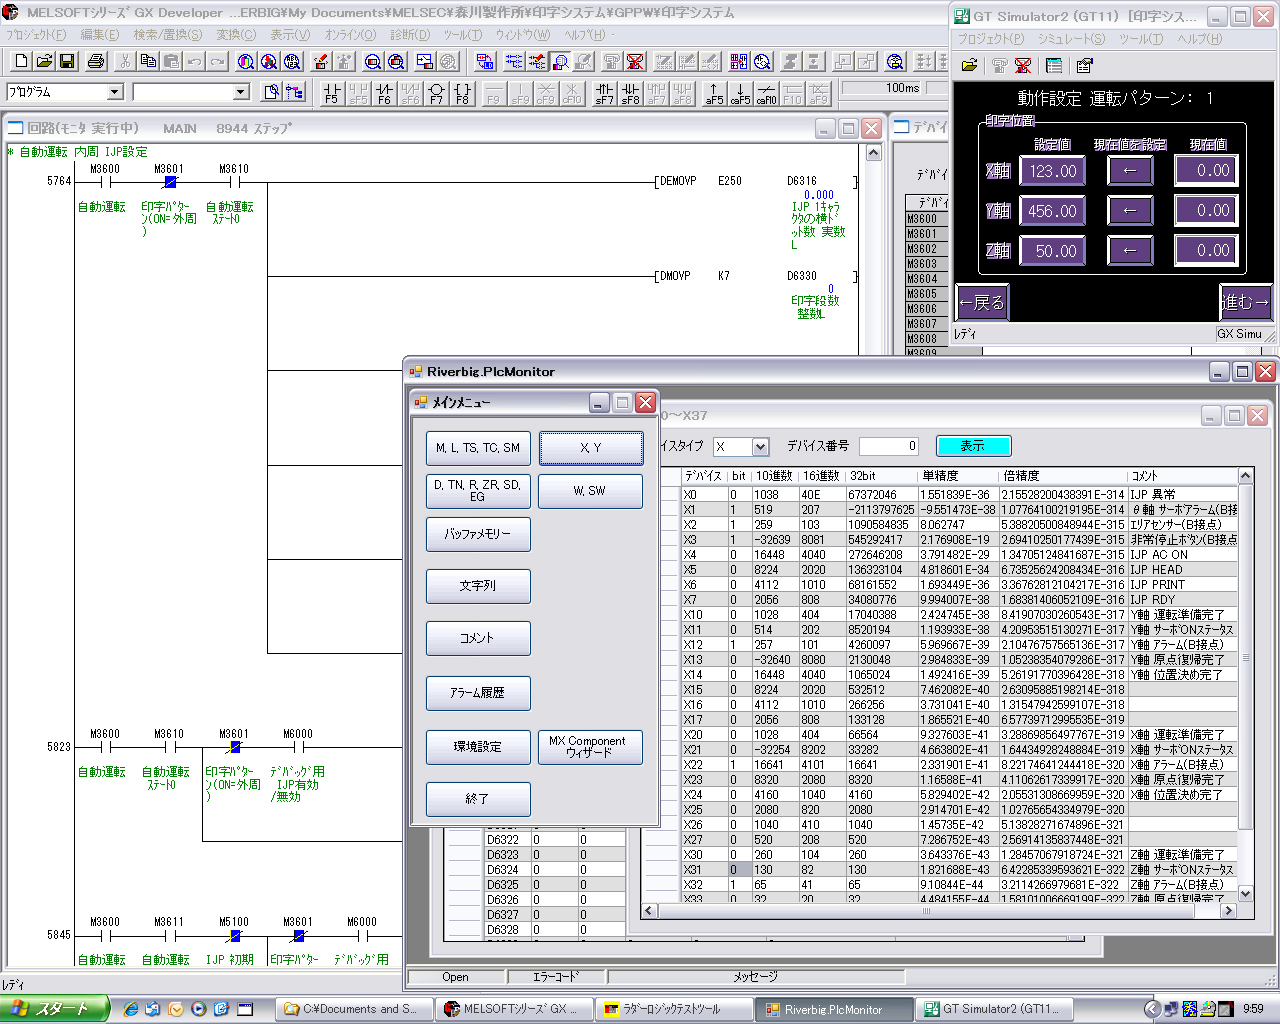Click the Instruction search magnifier icon

tap(269, 61)
